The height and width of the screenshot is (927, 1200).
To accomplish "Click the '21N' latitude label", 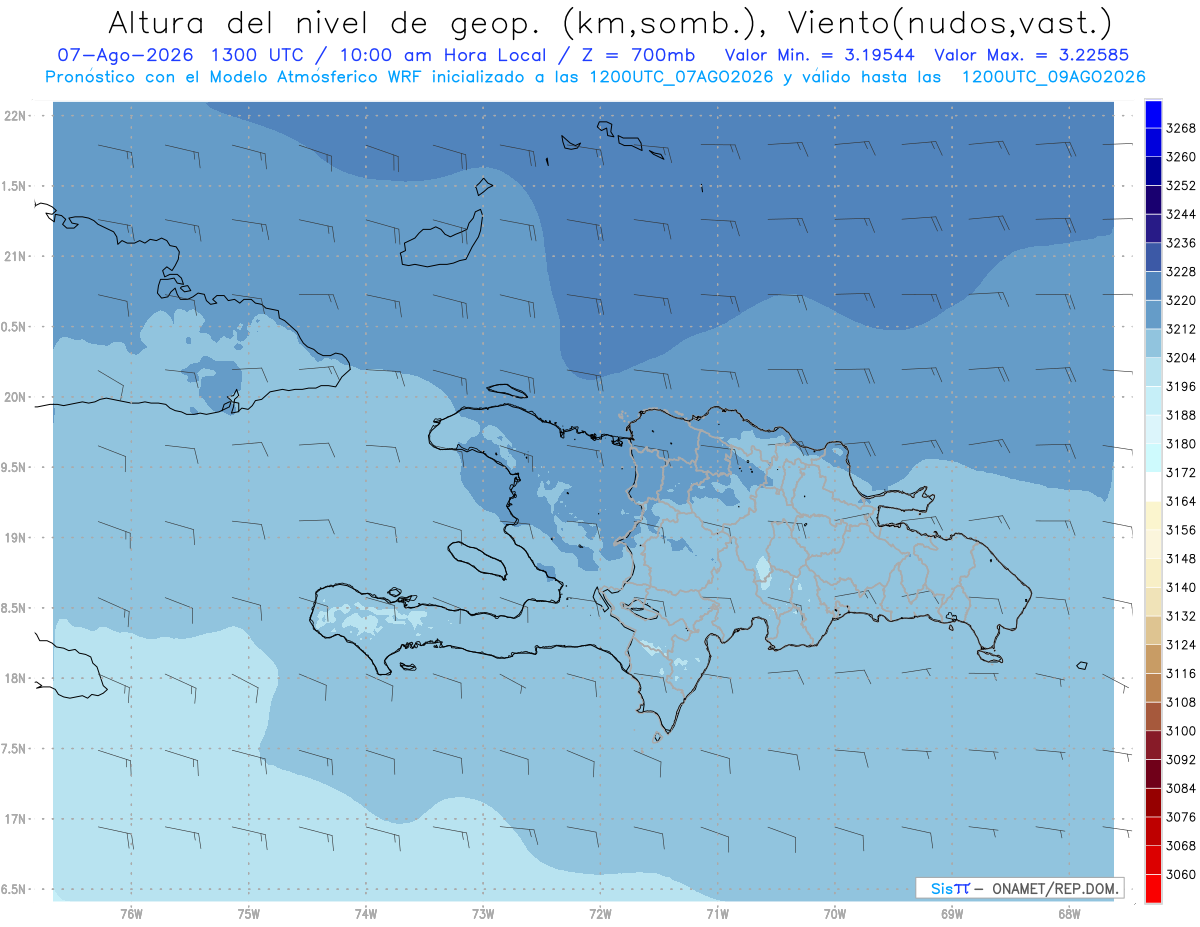I will click(x=15, y=256).
